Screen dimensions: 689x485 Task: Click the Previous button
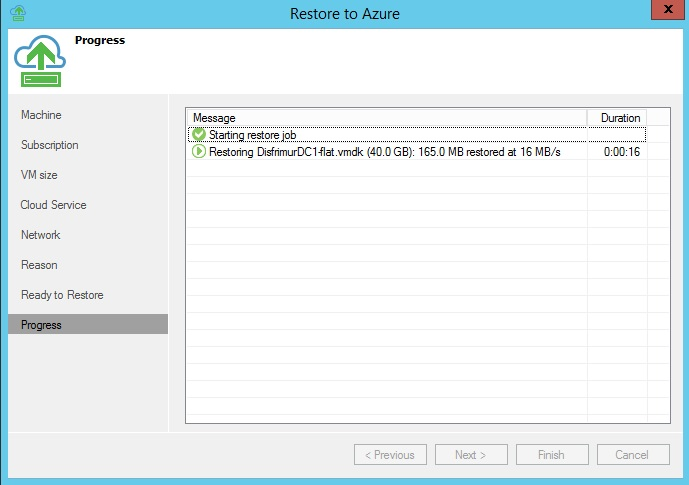(x=389, y=455)
